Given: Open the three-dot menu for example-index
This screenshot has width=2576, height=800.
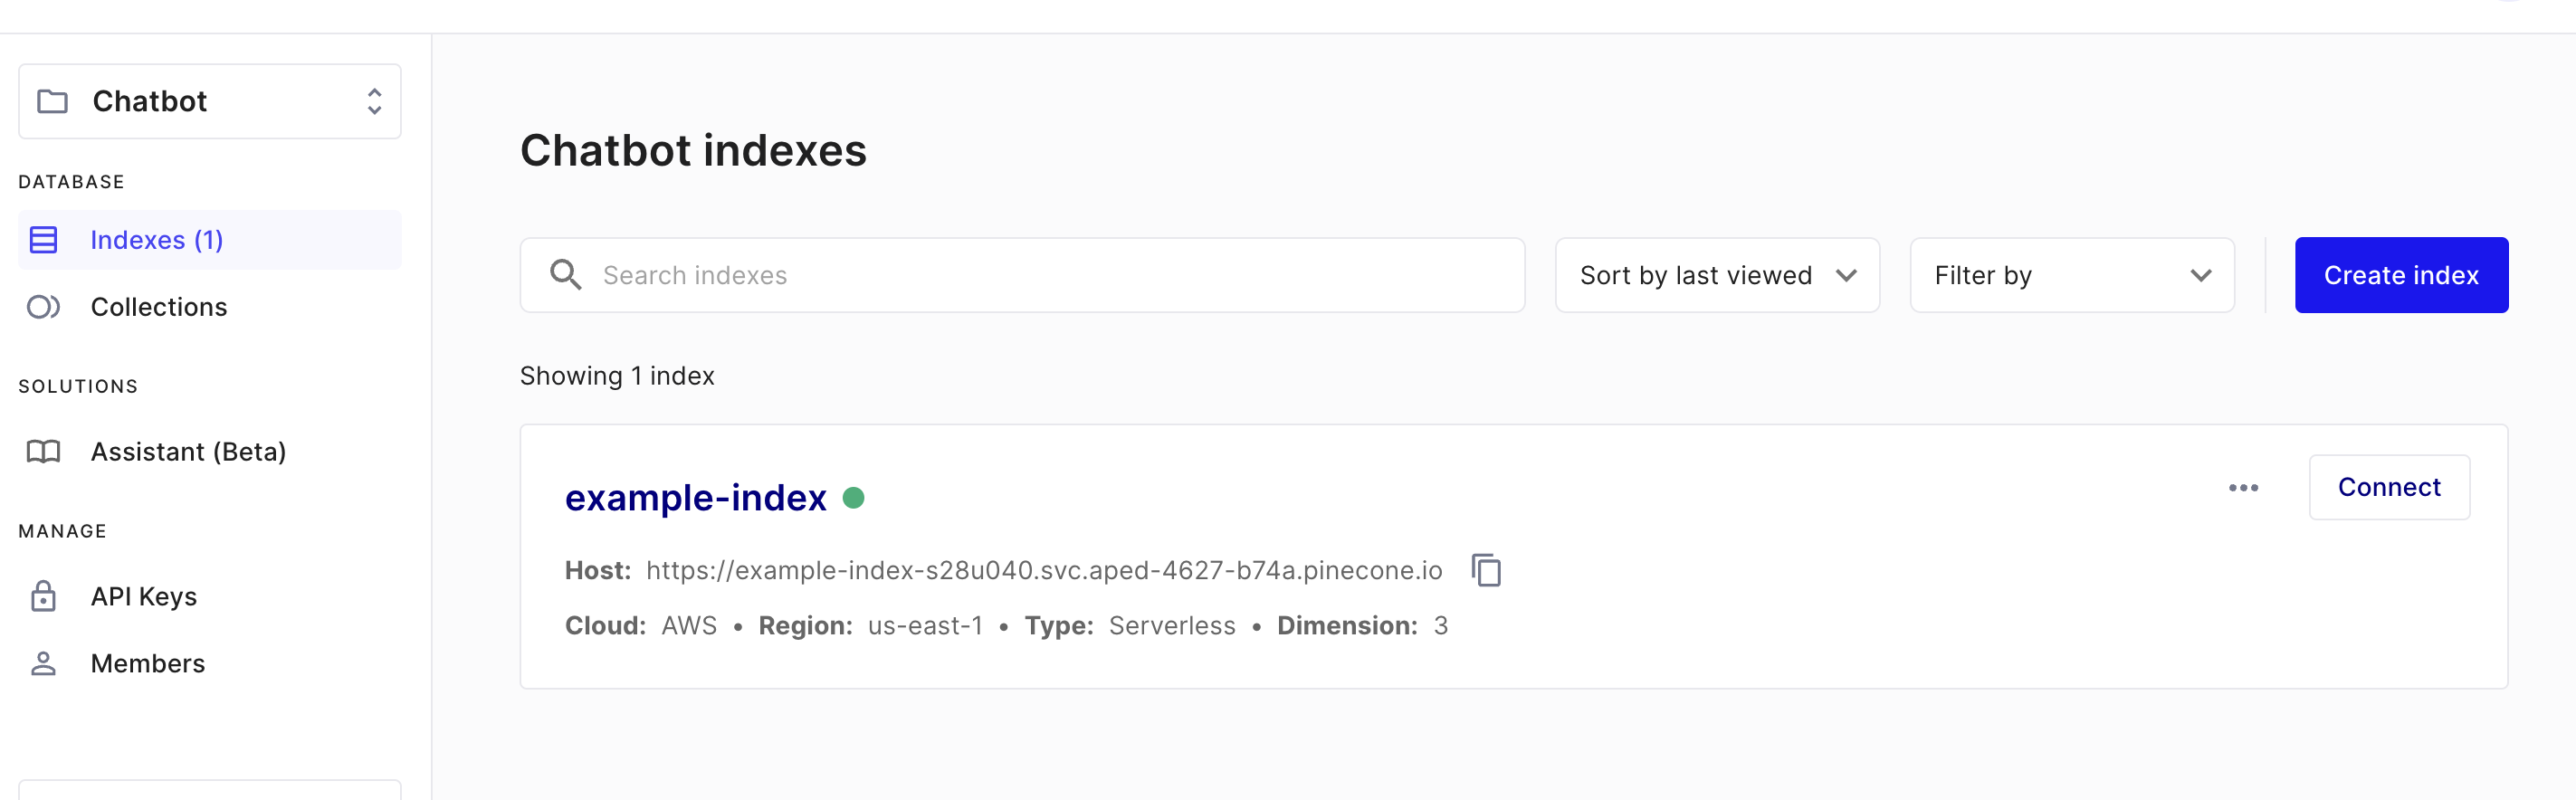Looking at the screenshot, I should pos(2243,488).
